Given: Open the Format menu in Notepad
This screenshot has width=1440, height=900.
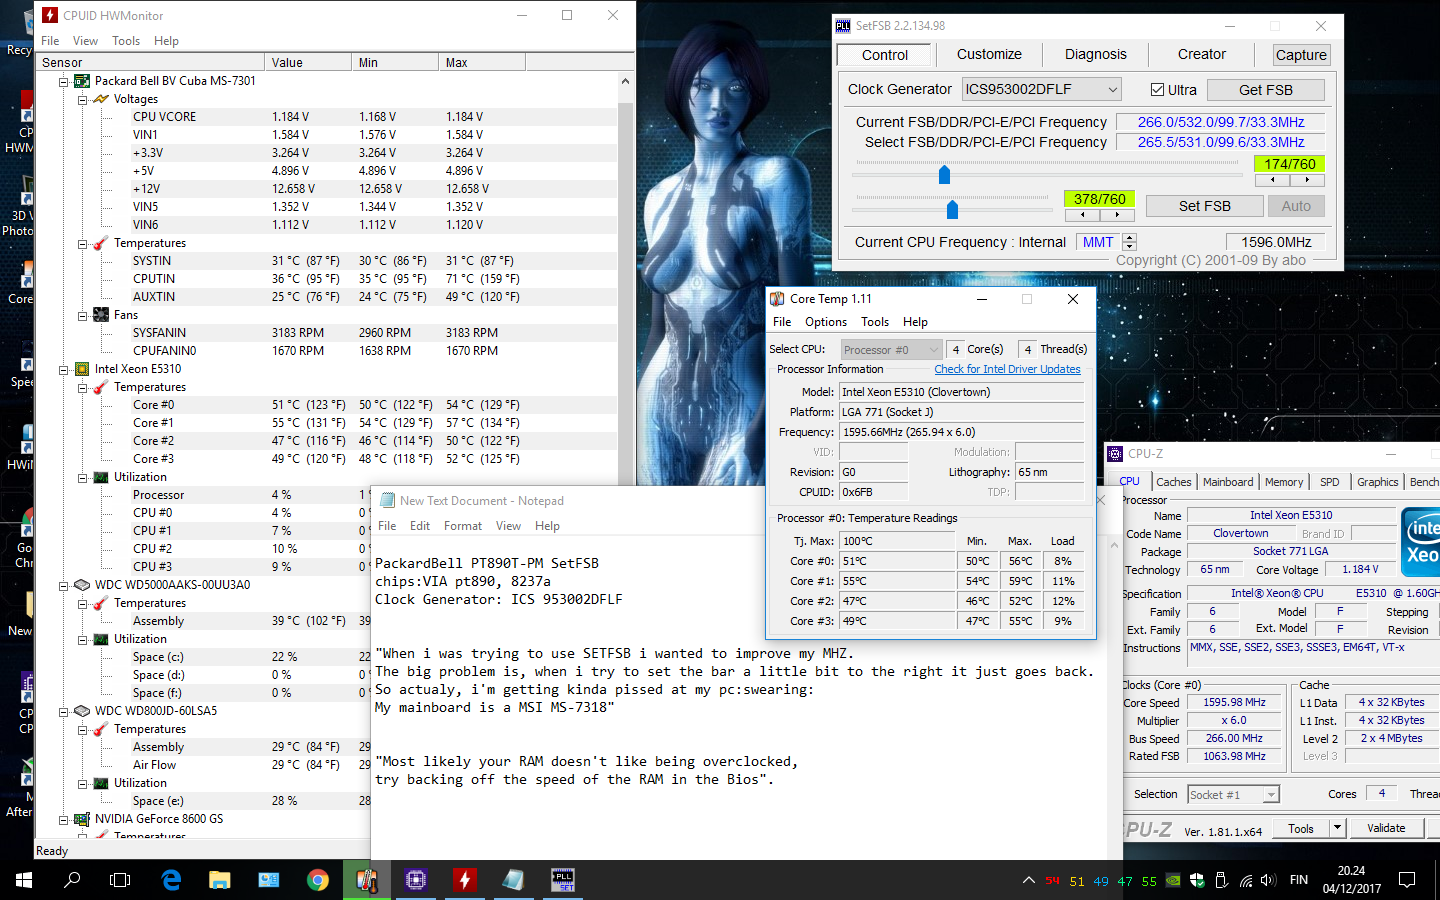Looking at the screenshot, I should point(463,526).
